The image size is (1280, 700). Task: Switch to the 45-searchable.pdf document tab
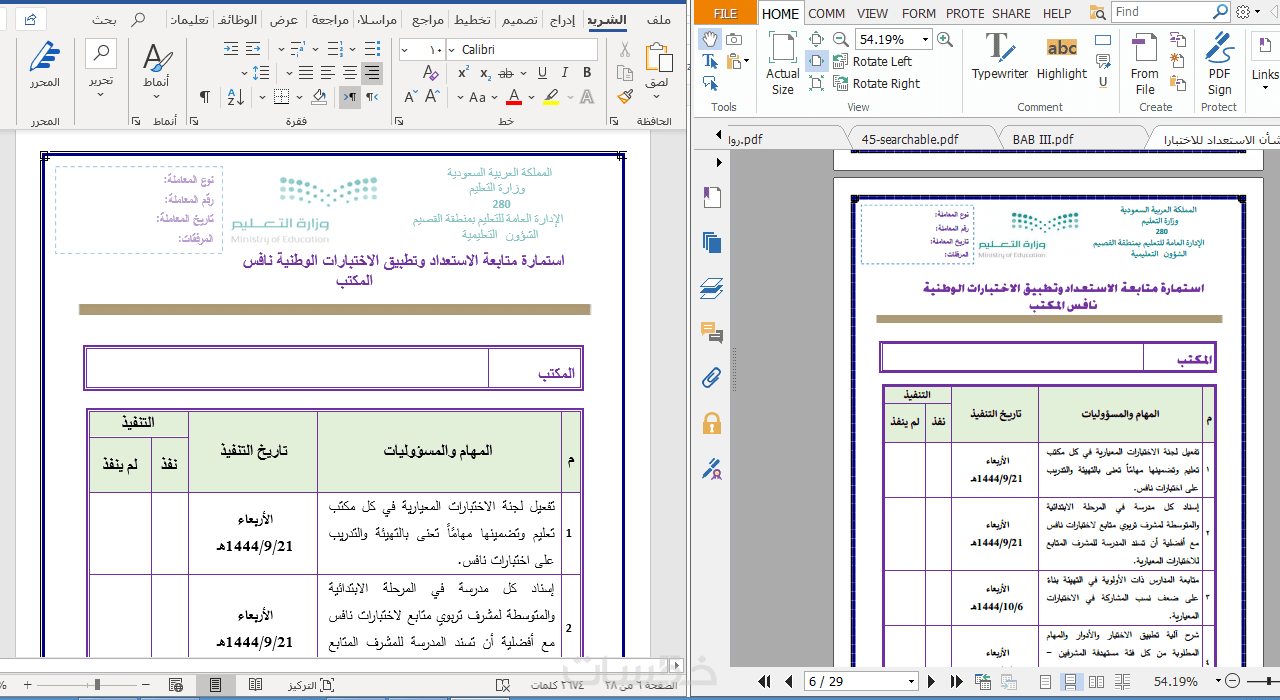(x=910, y=139)
